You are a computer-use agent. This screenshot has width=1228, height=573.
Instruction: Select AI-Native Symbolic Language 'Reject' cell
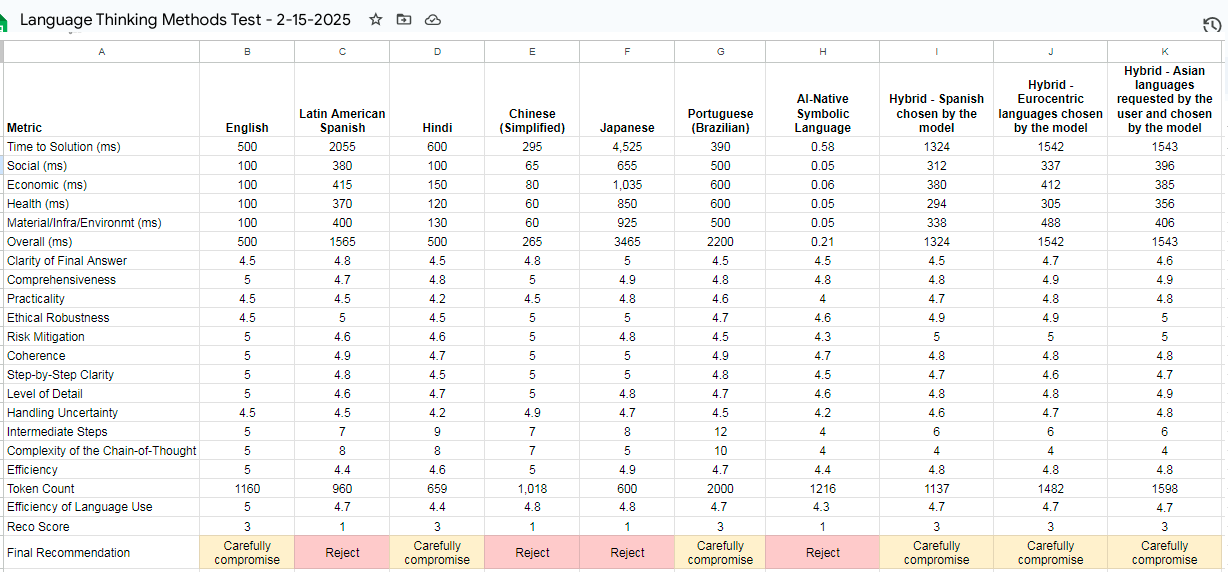[823, 553]
